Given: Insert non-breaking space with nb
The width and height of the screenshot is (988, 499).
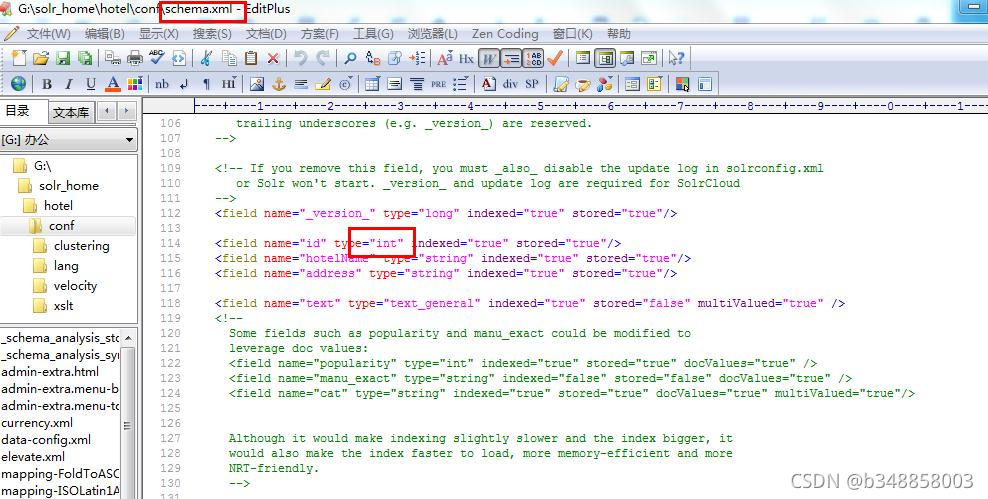Looking at the screenshot, I should coord(162,83).
